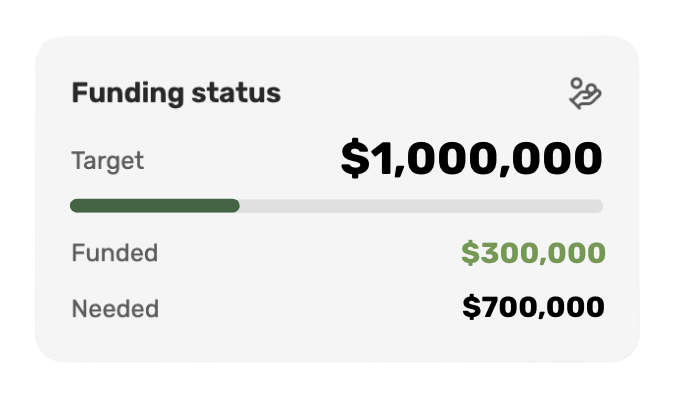Click the dollar sign of the $300,000 figure
Screen dimensions: 682x398
tap(470, 253)
